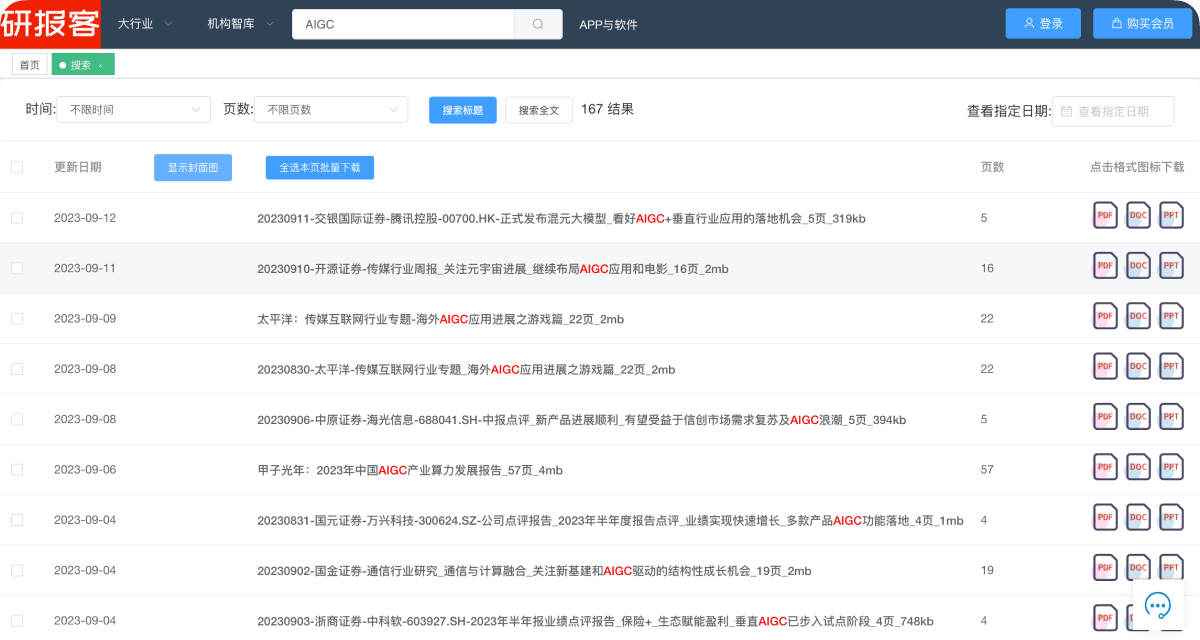Download PDF of 甲子光年 AIGC report
This screenshot has width=1200, height=640.
1105,467
